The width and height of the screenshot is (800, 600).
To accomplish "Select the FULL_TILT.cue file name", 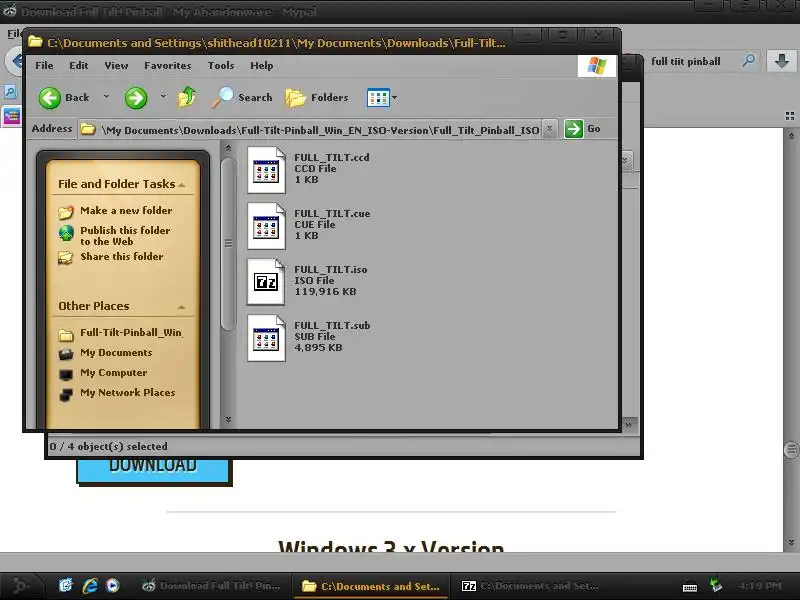I will coord(332,214).
